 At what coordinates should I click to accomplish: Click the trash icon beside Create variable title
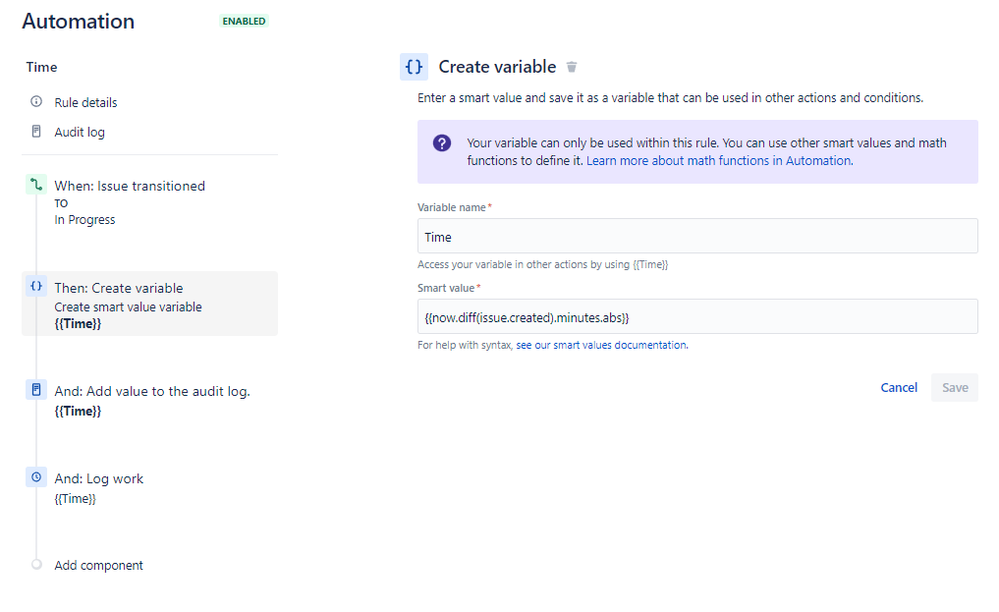pos(571,66)
